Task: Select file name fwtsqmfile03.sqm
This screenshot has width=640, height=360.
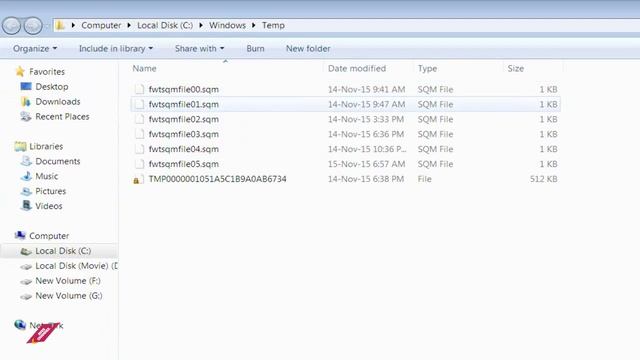Action: [x=184, y=134]
